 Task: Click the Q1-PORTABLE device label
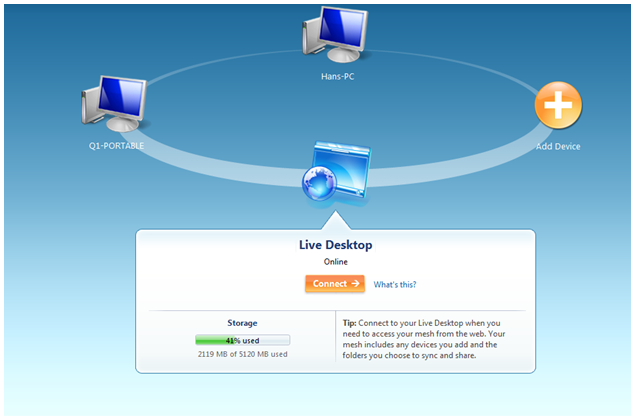coord(116,146)
